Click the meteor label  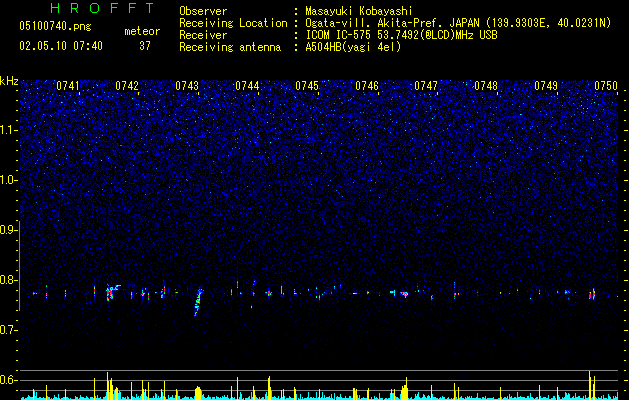point(142,31)
